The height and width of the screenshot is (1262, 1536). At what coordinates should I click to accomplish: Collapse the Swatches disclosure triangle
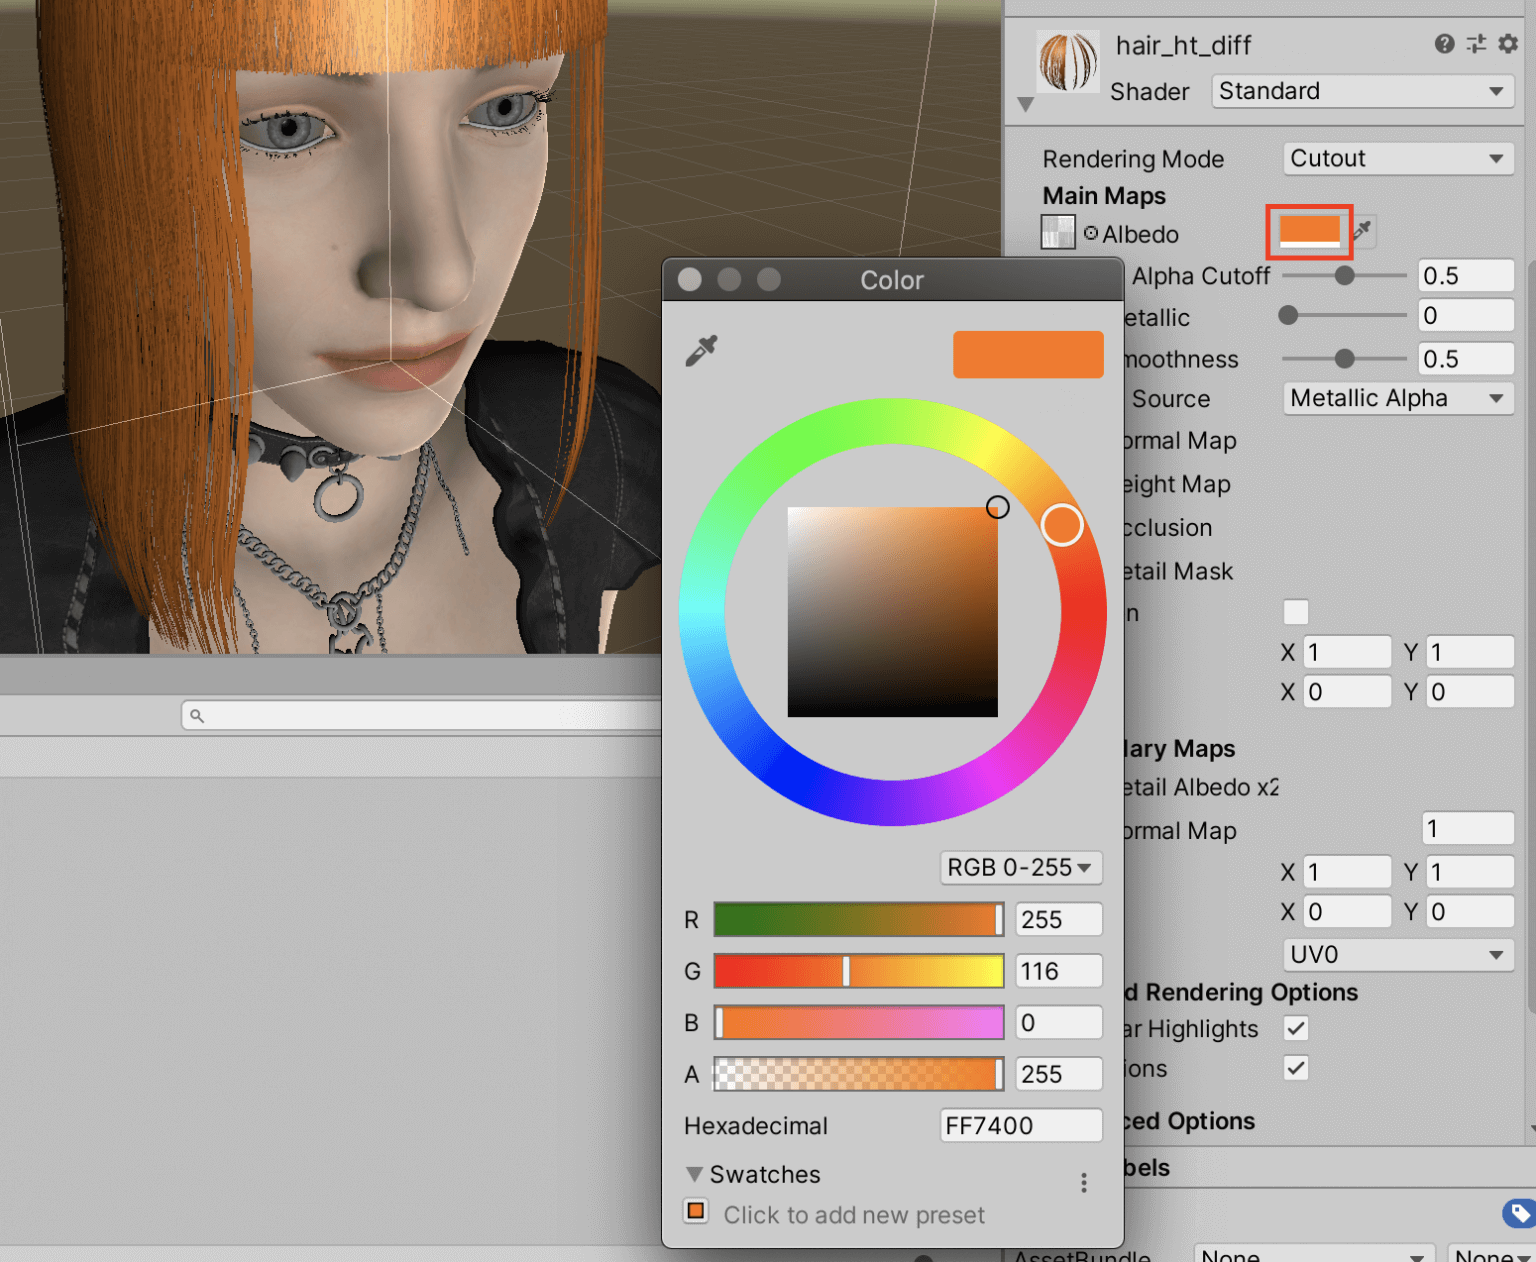point(696,1174)
